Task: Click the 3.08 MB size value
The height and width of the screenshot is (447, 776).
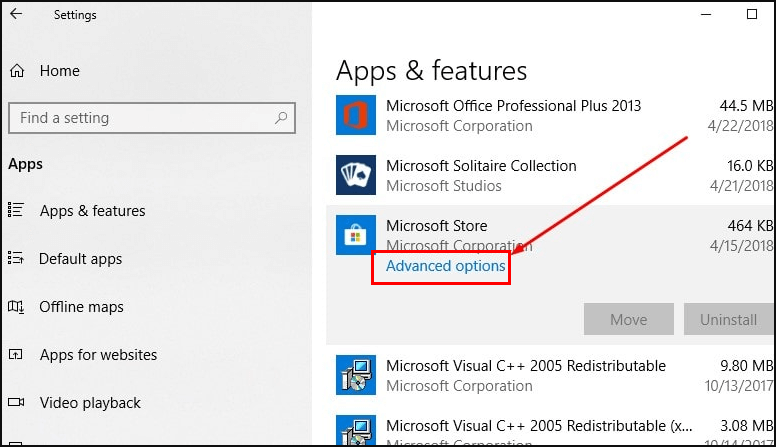Action: click(746, 426)
